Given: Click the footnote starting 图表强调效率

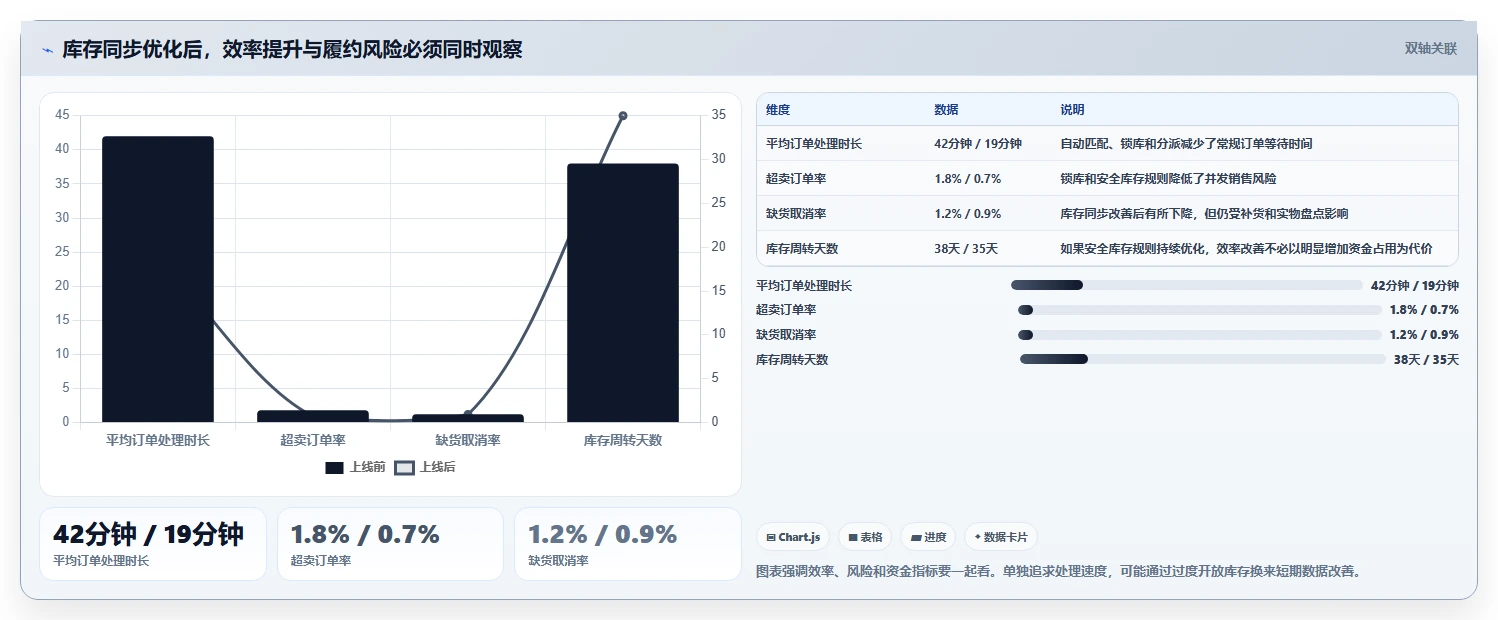Looking at the screenshot, I should coord(1059,572).
